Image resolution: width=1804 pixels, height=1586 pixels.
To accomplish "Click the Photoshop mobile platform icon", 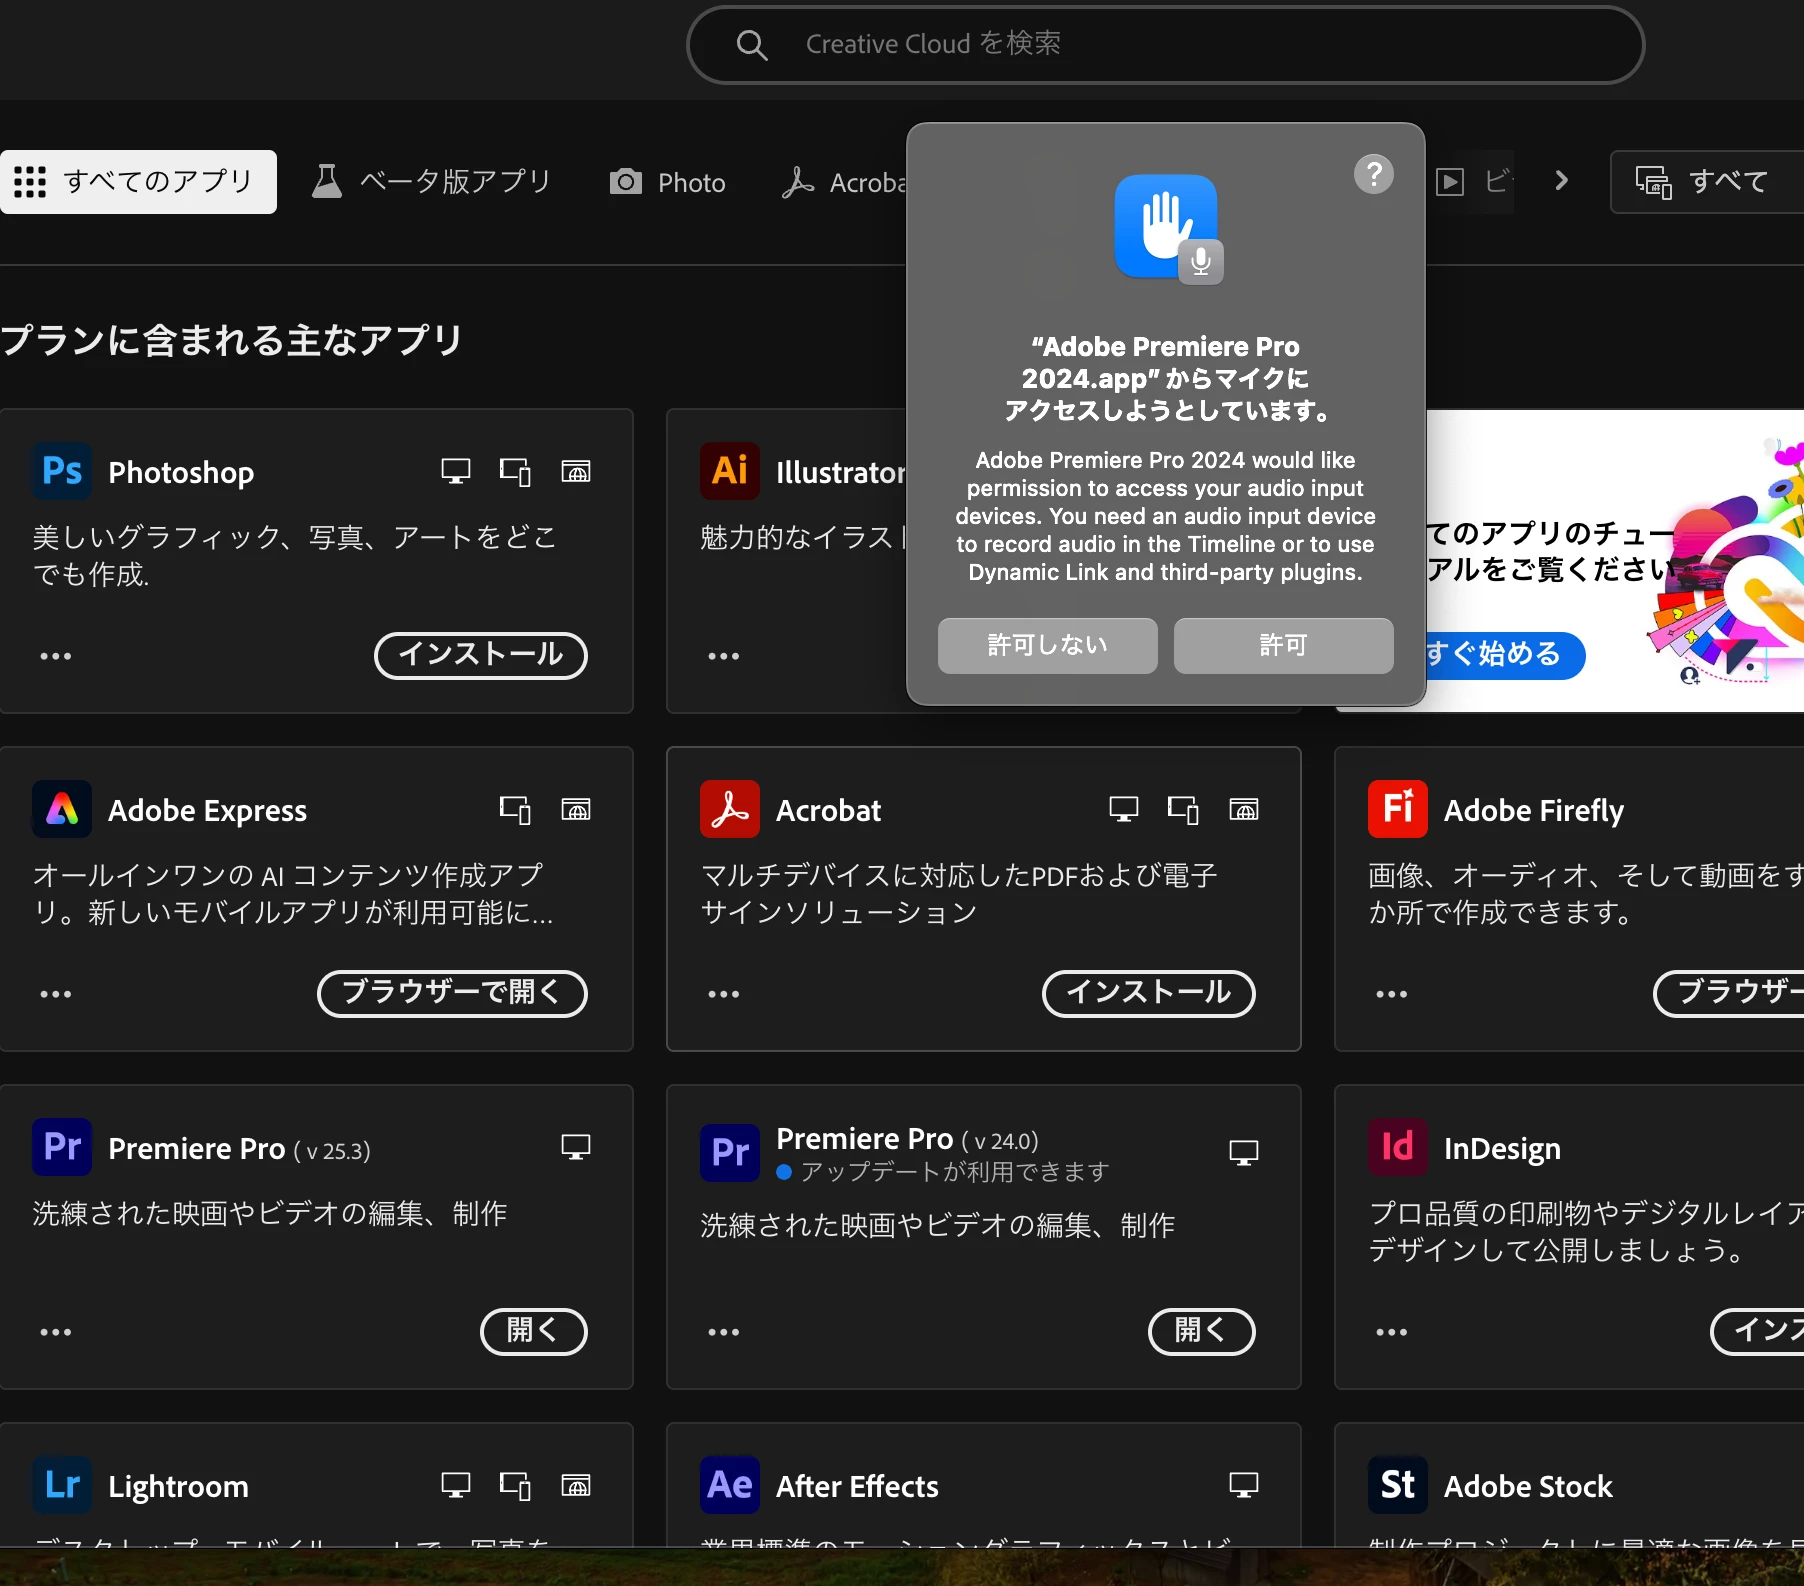I will 515,471.
